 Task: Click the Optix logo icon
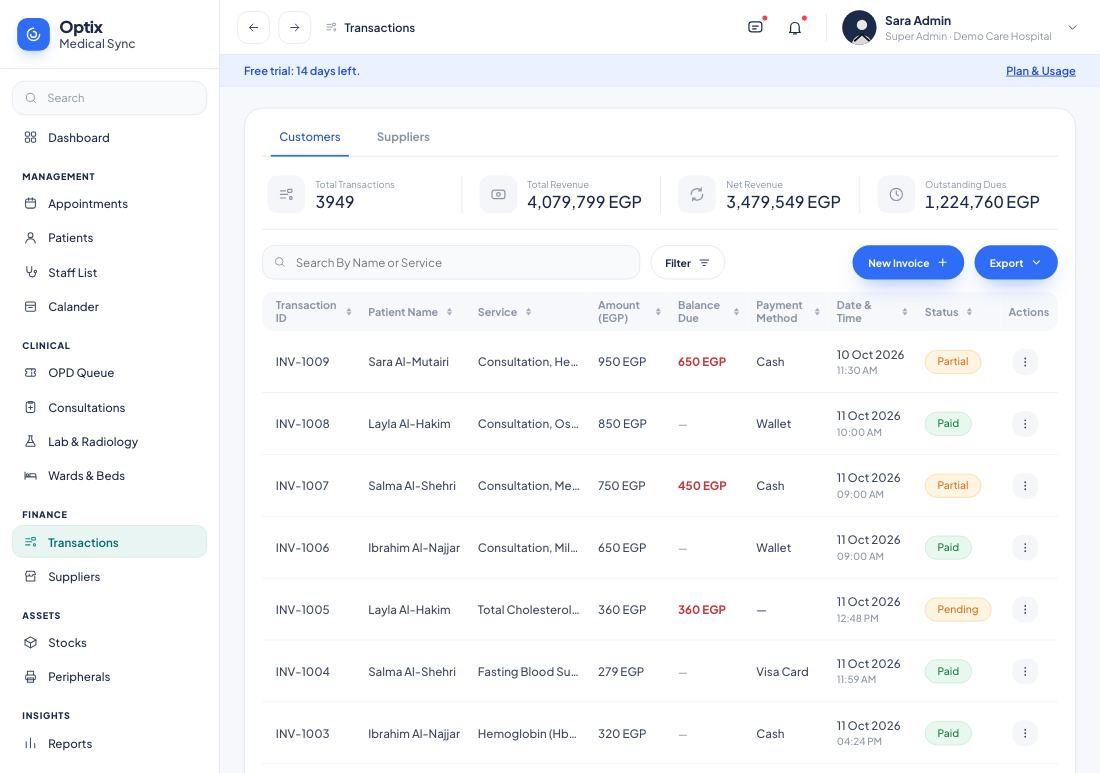[x=33, y=34]
